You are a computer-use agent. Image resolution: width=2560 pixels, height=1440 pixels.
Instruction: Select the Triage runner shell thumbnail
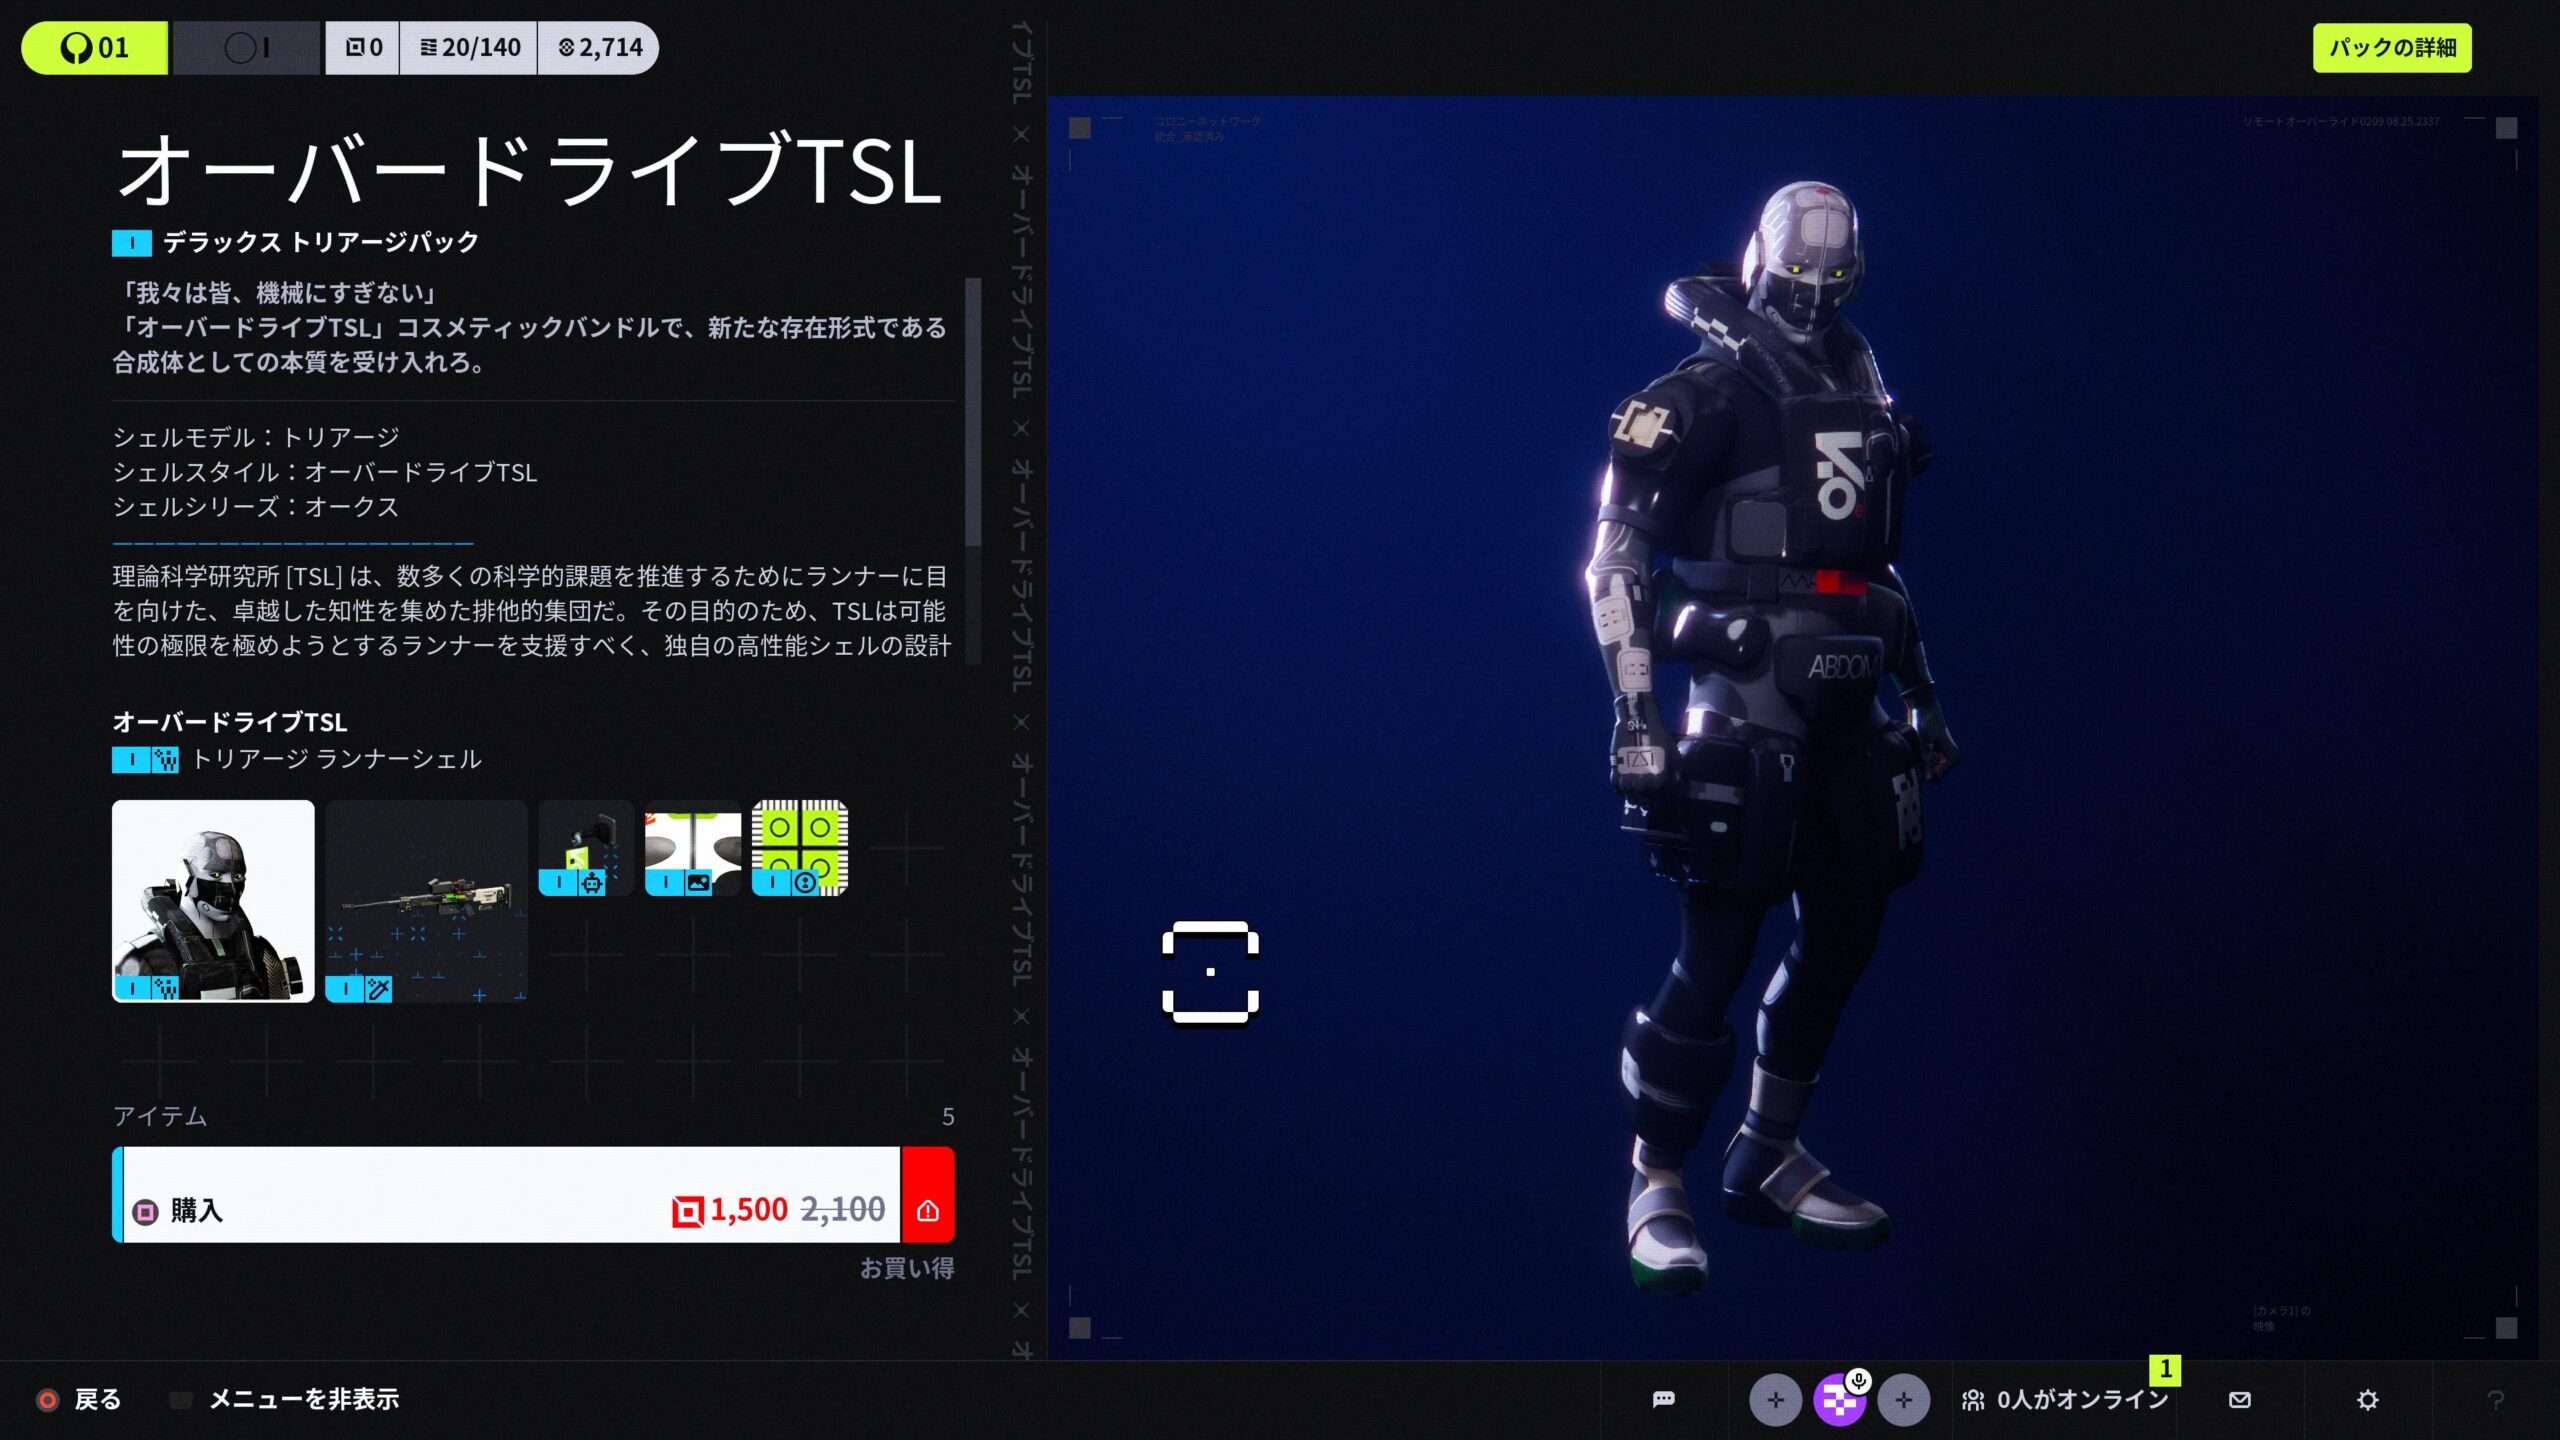[x=213, y=900]
